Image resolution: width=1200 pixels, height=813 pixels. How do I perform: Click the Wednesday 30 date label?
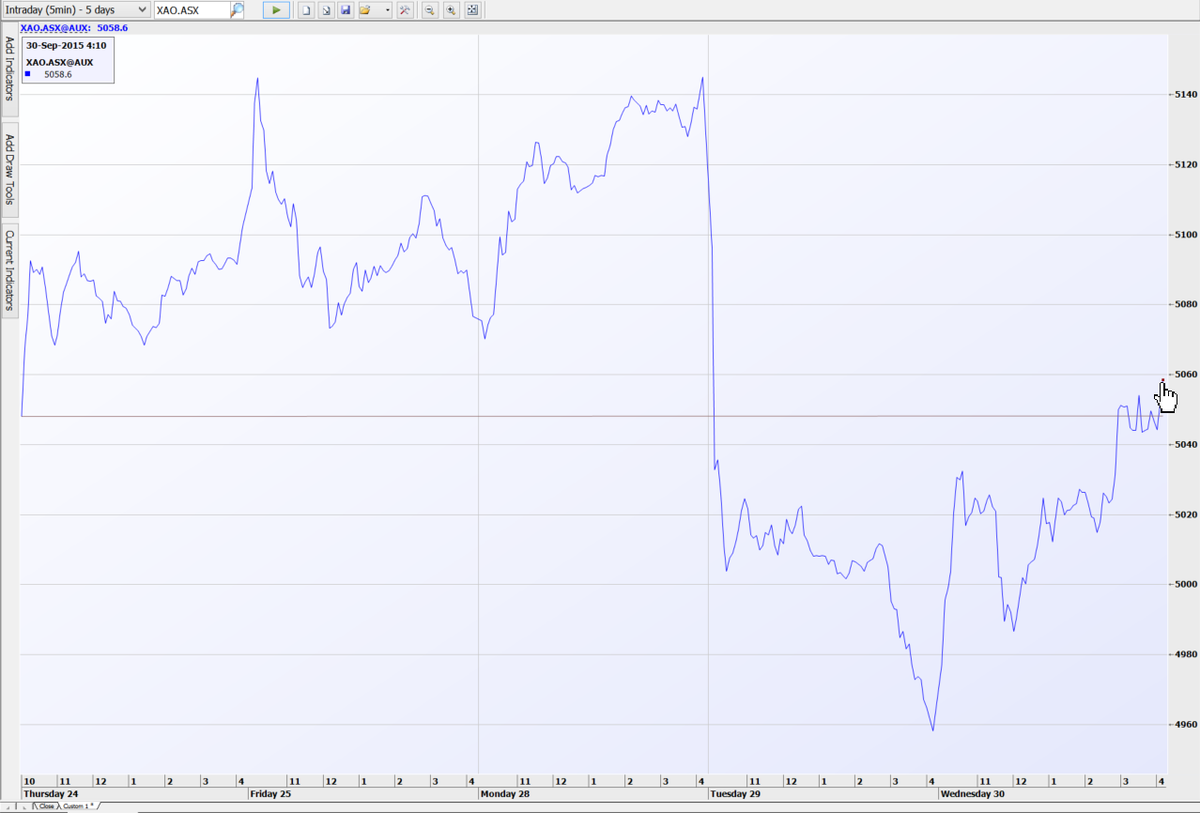972,794
